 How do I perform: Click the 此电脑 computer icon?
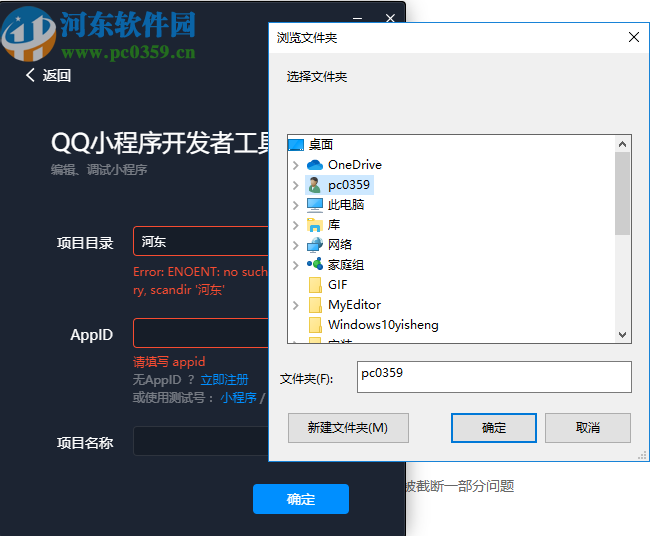(x=315, y=205)
